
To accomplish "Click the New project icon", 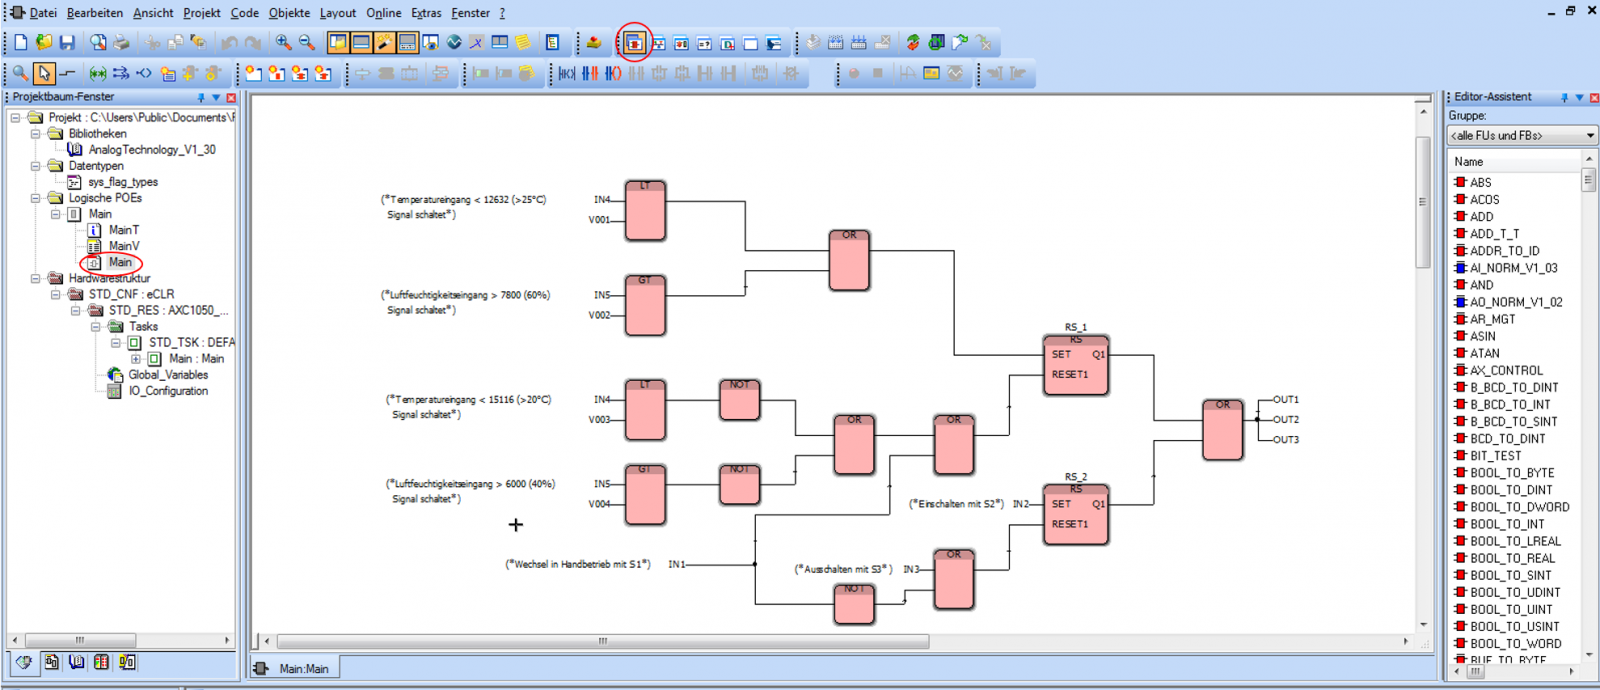I will click(20, 42).
